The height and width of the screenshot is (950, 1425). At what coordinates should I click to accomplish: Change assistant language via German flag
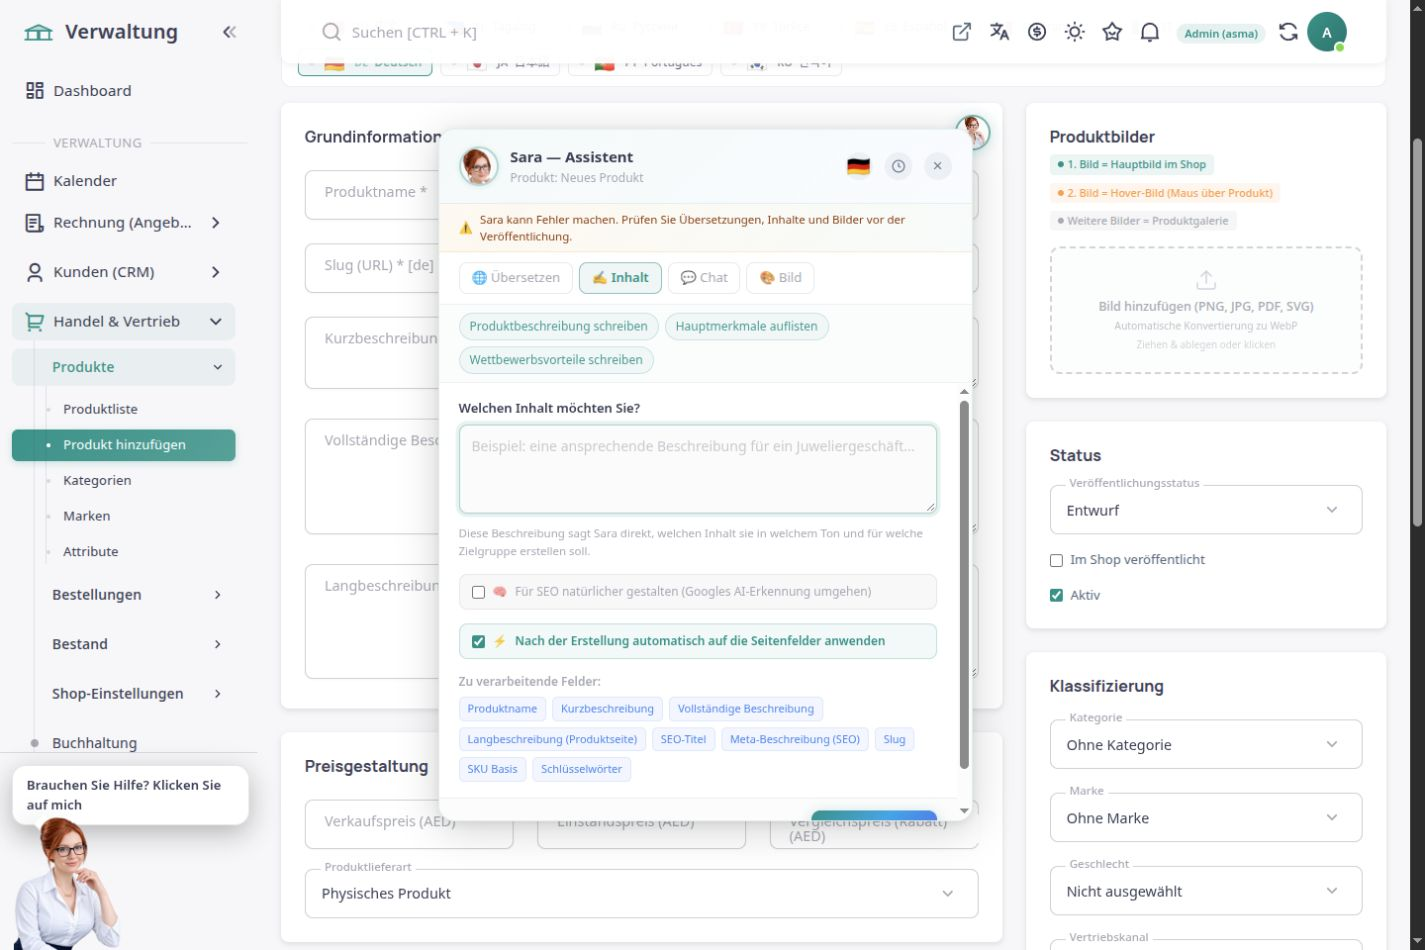[858, 166]
